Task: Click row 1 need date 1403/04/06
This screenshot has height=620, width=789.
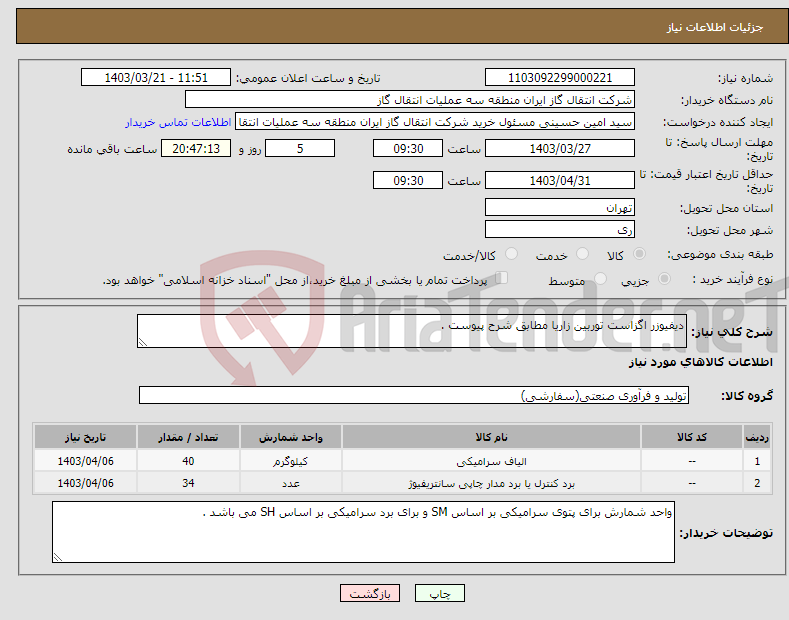Action: click(85, 461)
